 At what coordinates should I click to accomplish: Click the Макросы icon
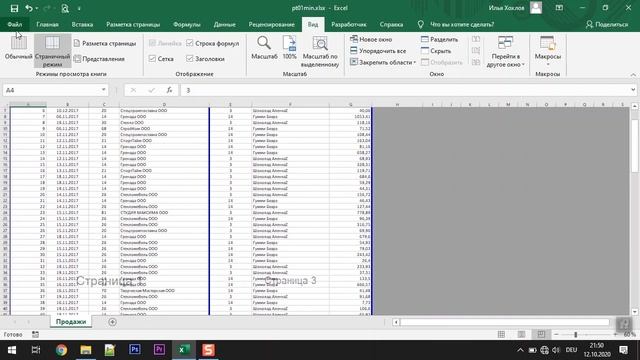click(x=547, y=43)
